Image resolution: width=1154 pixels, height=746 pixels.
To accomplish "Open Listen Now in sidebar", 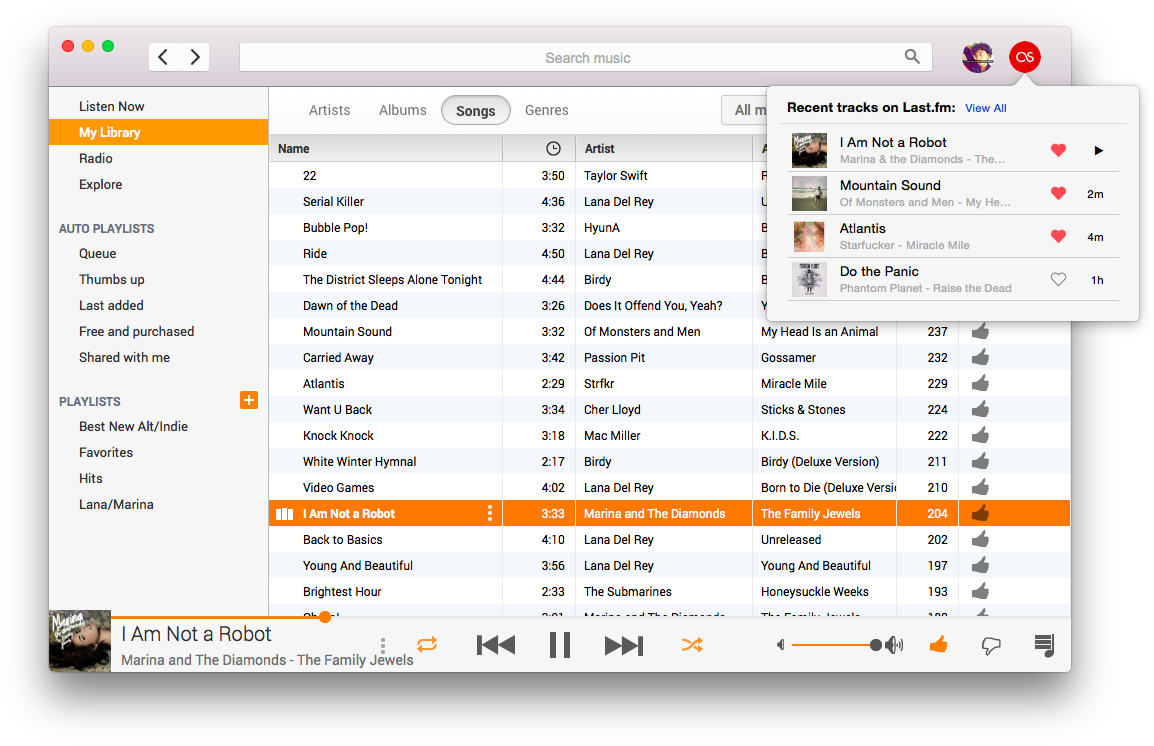I will [x=158, y=107].
